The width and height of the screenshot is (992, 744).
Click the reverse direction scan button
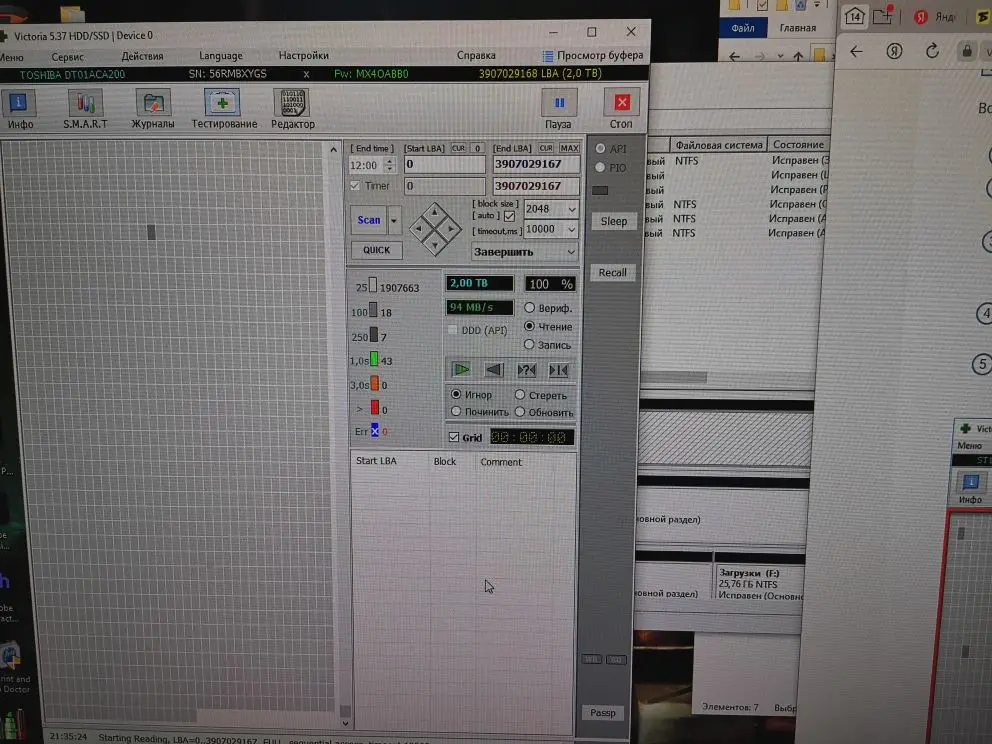pos(494,369)
